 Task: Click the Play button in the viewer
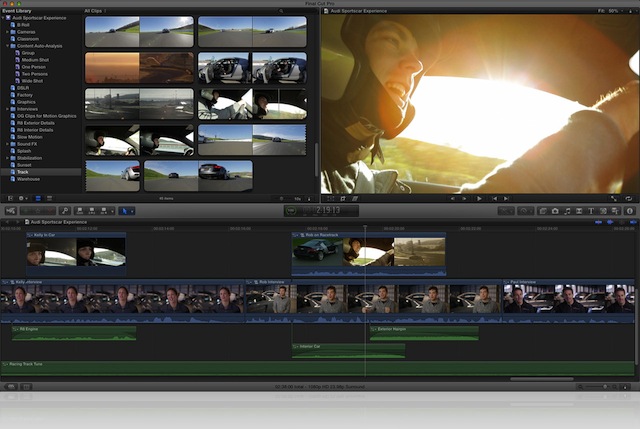479,198
